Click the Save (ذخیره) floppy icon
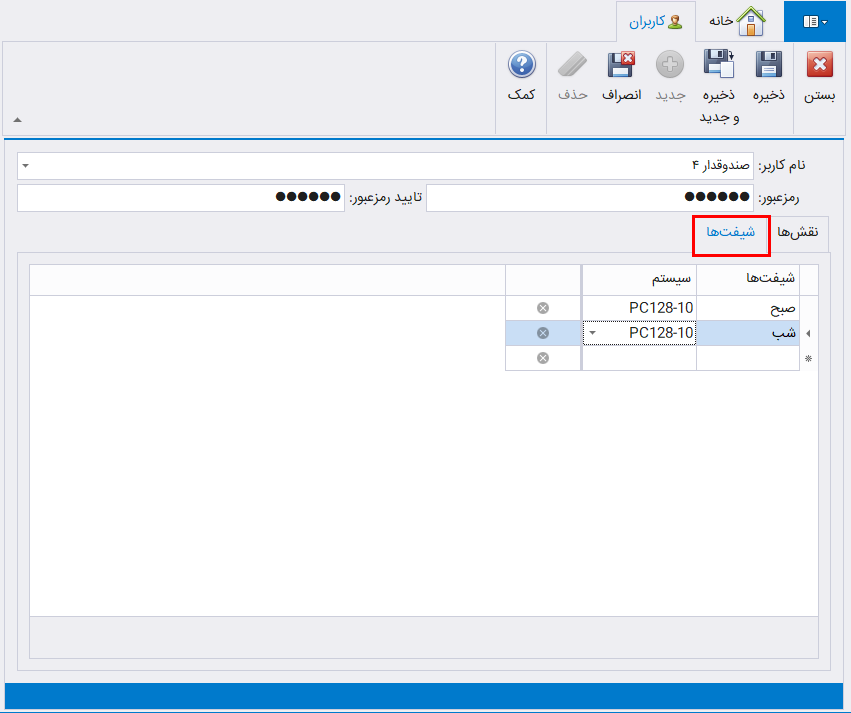Viewport: 851px width, 713px height. point(767,66)
